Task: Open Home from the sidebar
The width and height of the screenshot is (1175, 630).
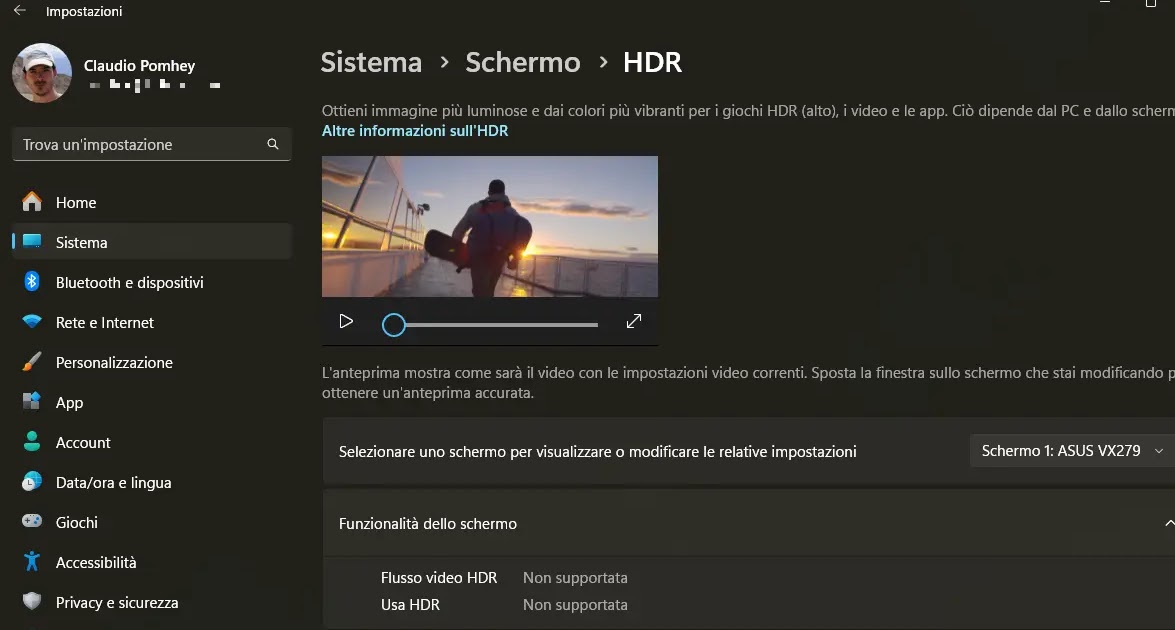Action: (x=76, y=203)
